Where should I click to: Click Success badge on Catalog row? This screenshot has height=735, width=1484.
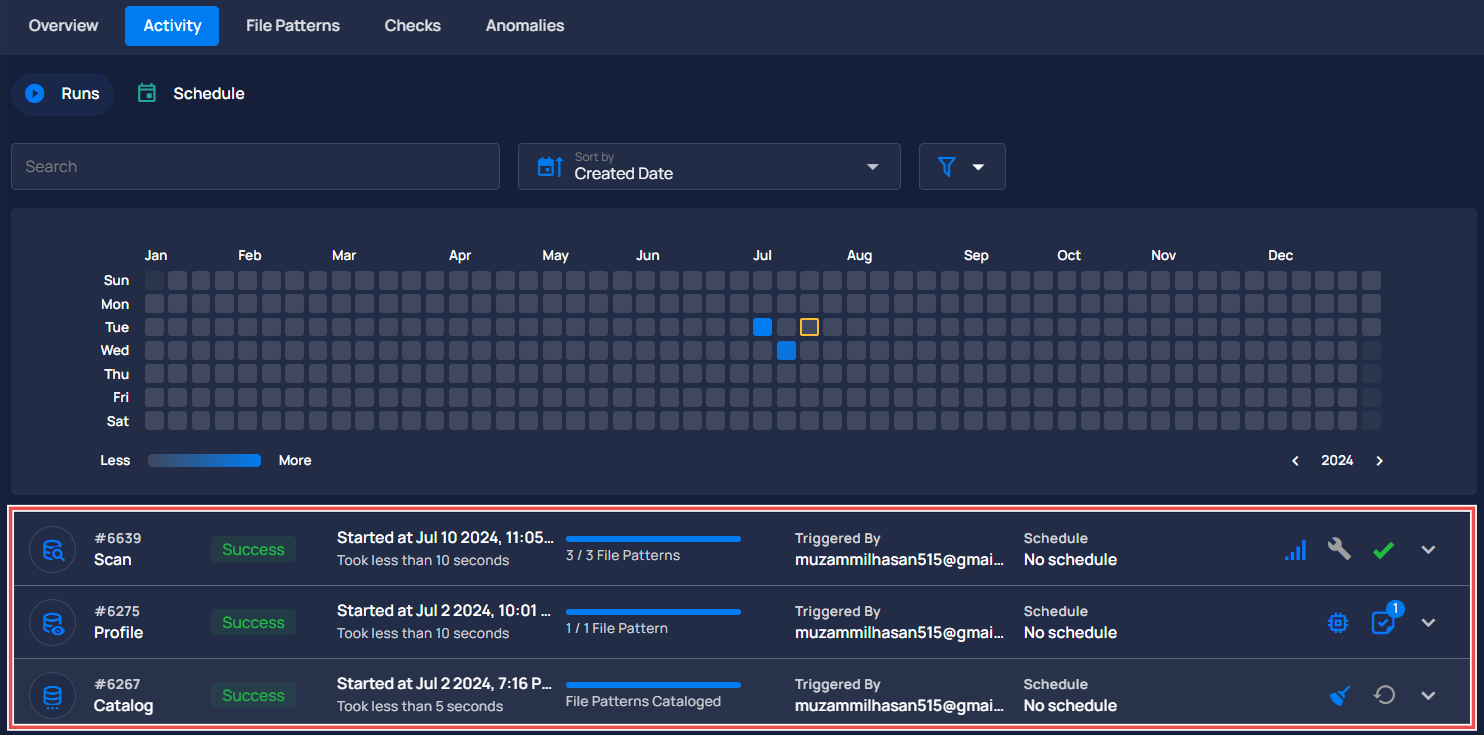(x=253, y=695)
